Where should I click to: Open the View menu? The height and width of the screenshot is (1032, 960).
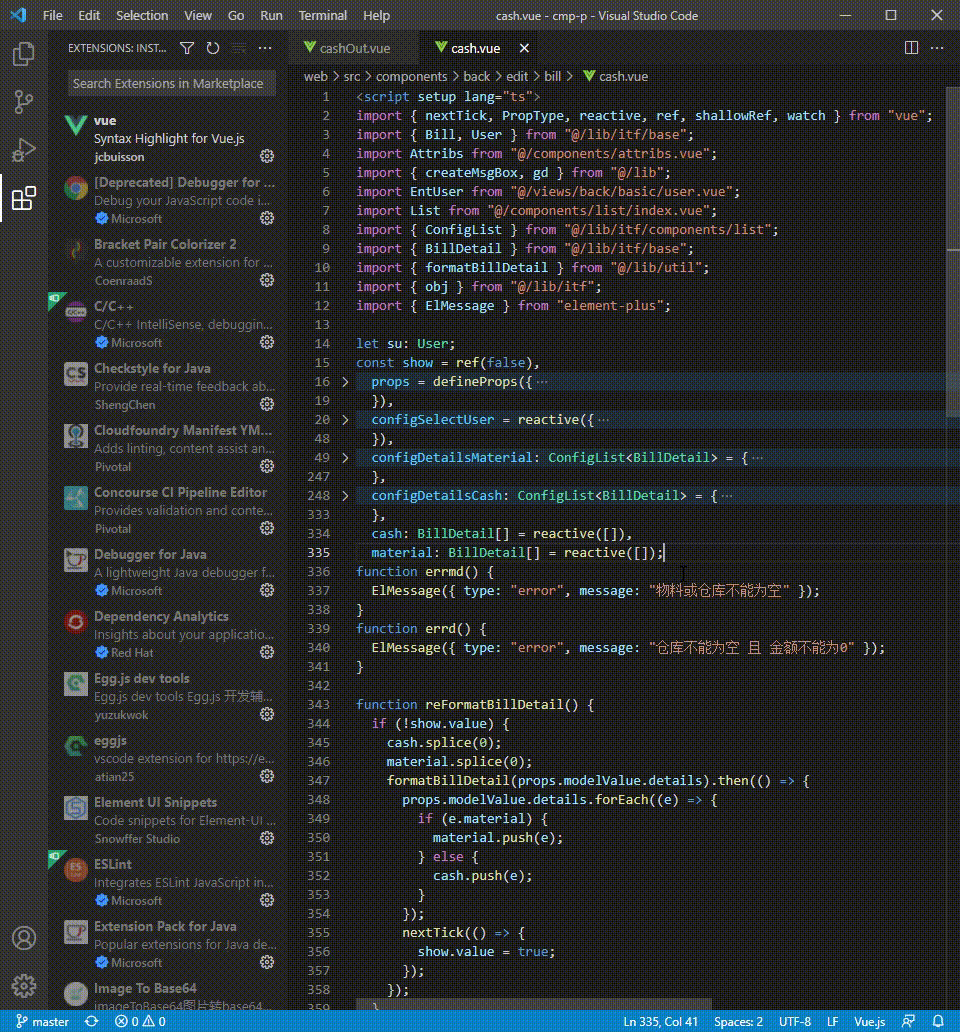pos(197,15)
